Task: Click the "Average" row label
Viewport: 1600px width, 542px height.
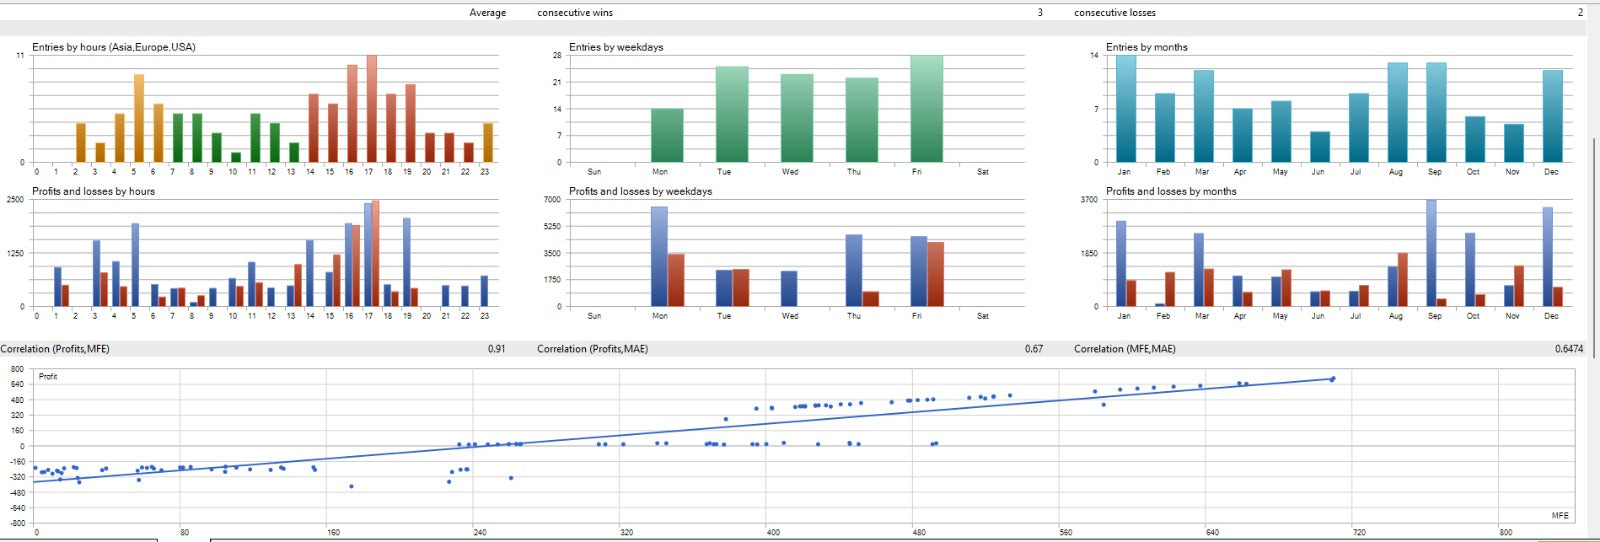Action: [487, 13]
